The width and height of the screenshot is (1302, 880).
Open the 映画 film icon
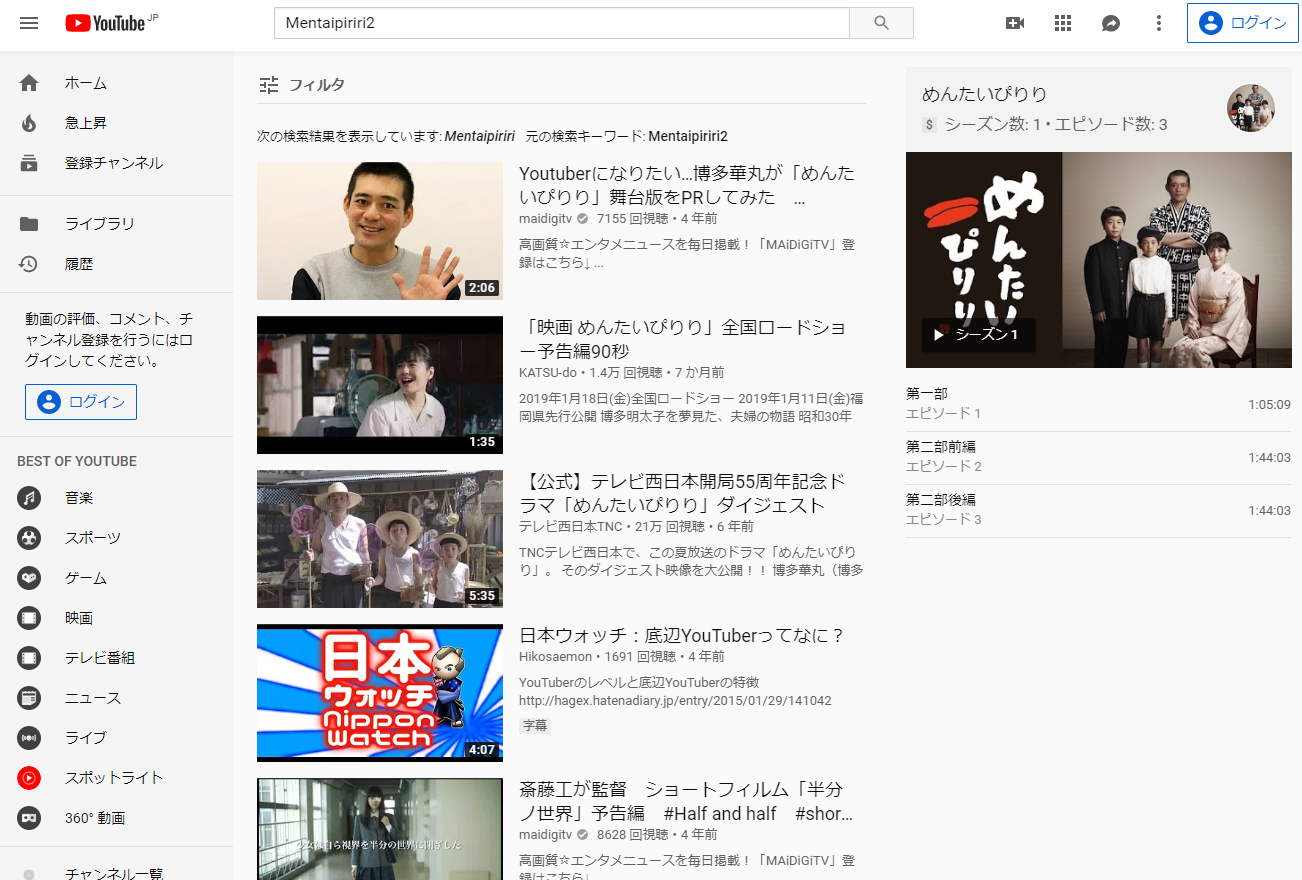point(29,618)
